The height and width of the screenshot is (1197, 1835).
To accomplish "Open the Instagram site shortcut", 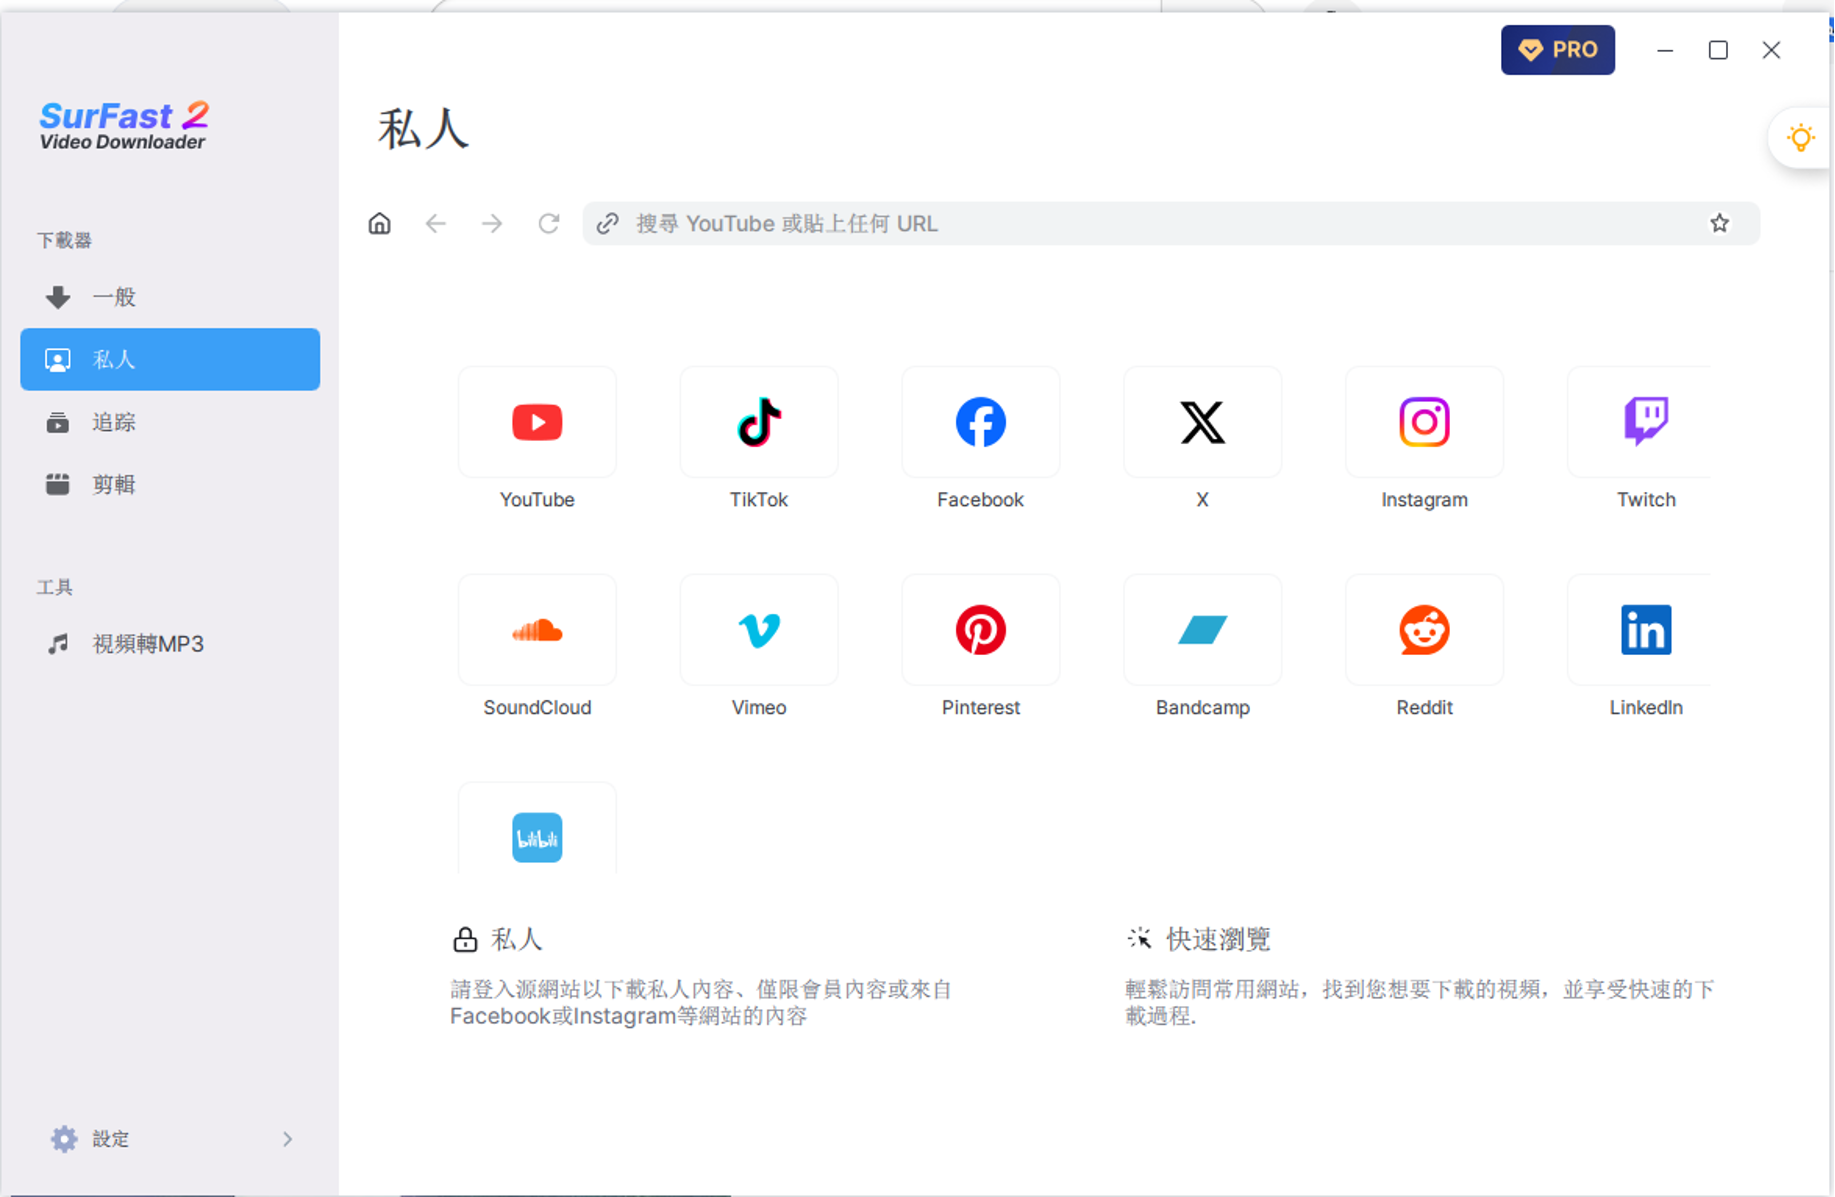I will (x=1424, y=423).
